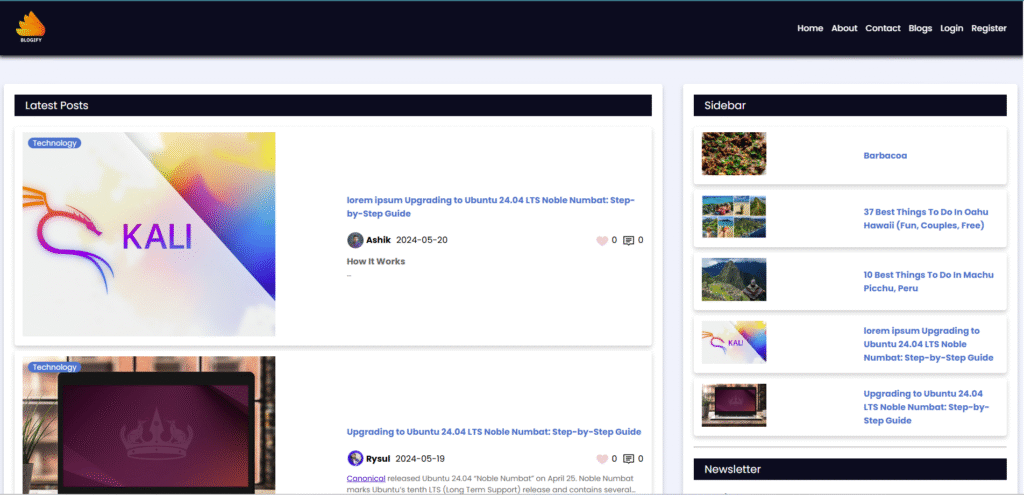Open the About page
The height and width of the screenshot is (495, 1024).
click(x=844, y=28)
